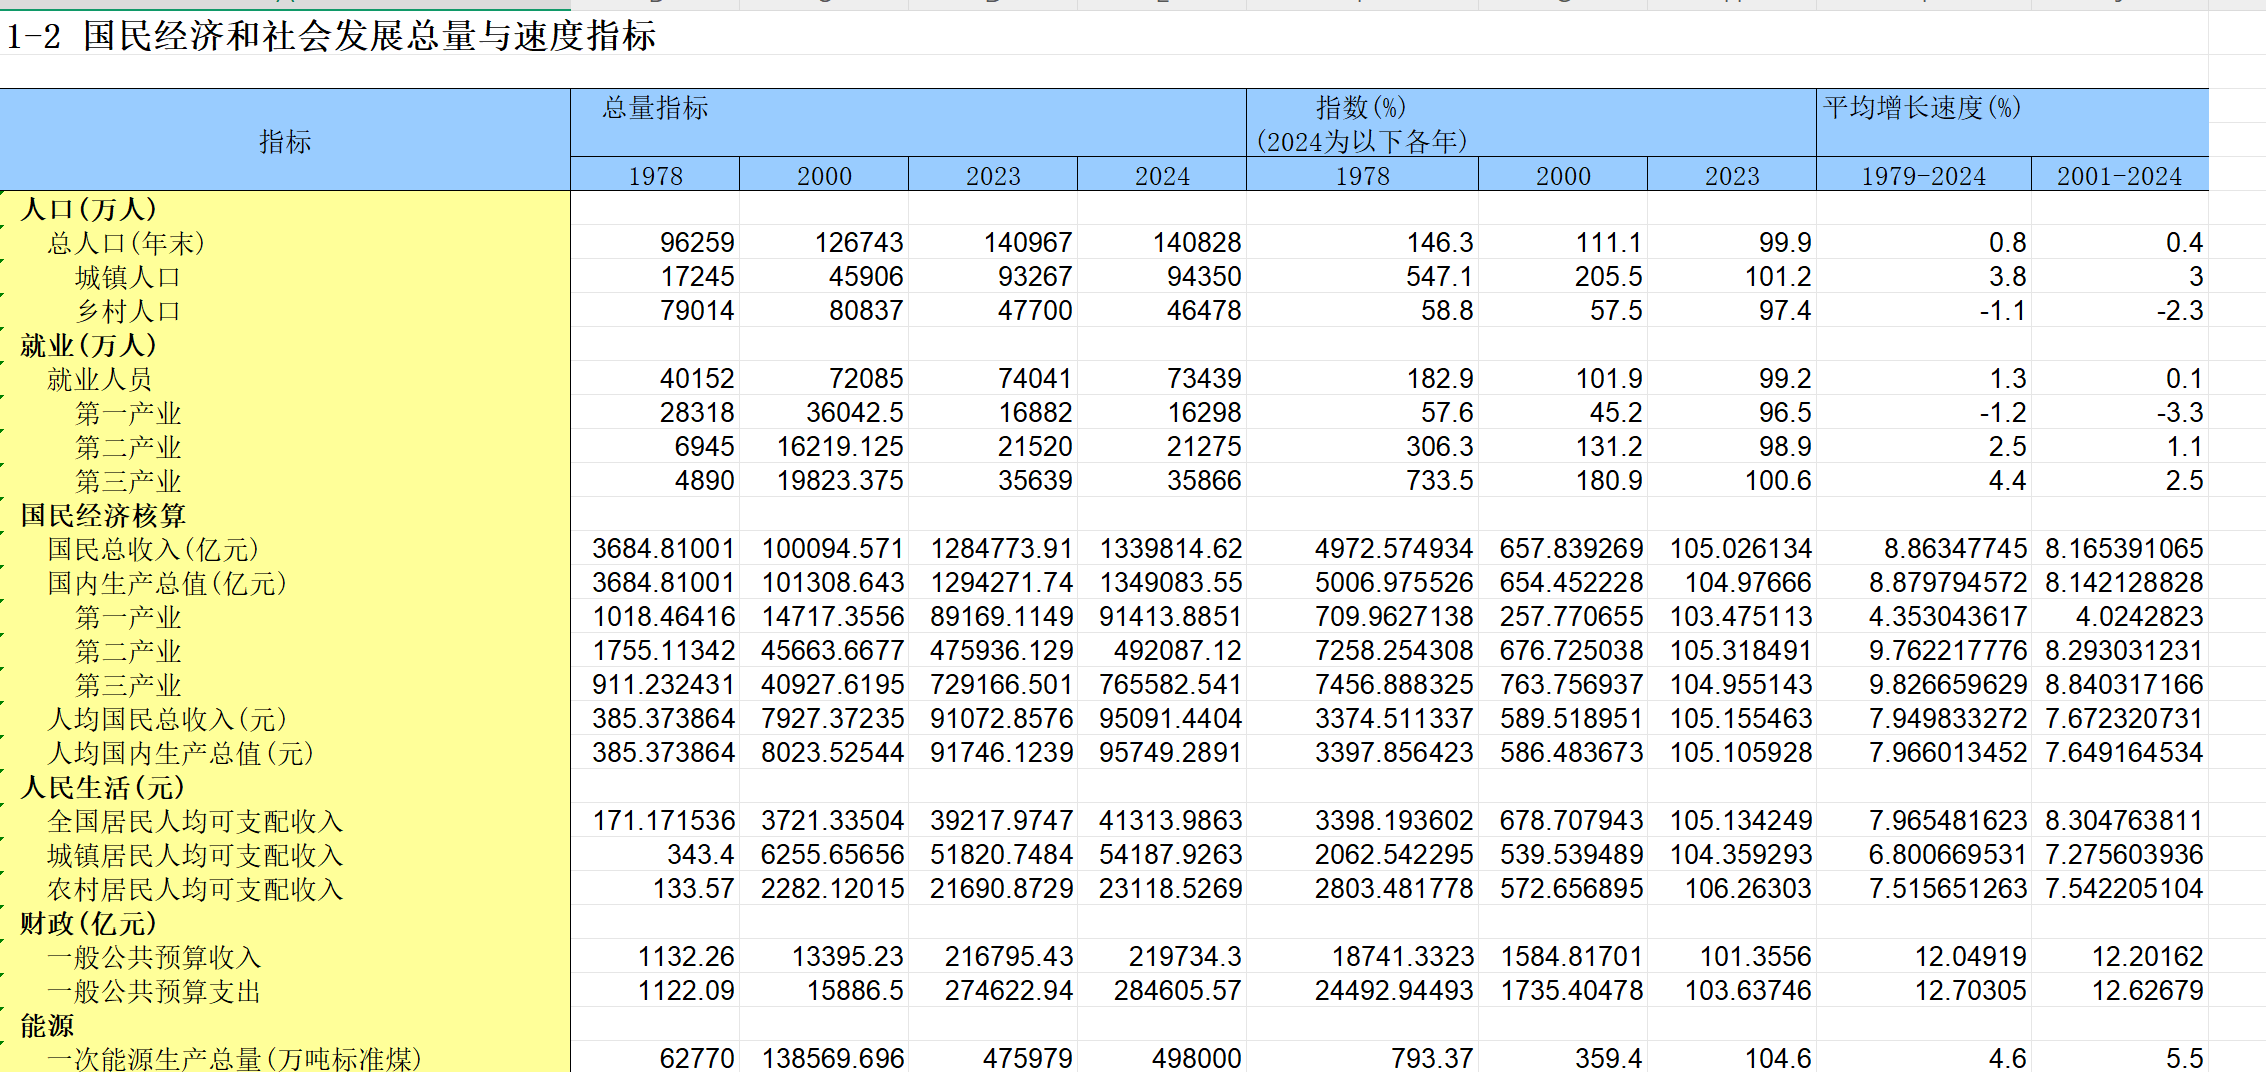2266x1072 pixels.
Task: Select the 国民经济核算 section label
Action: pyautogui.click(x=103, y=515)
